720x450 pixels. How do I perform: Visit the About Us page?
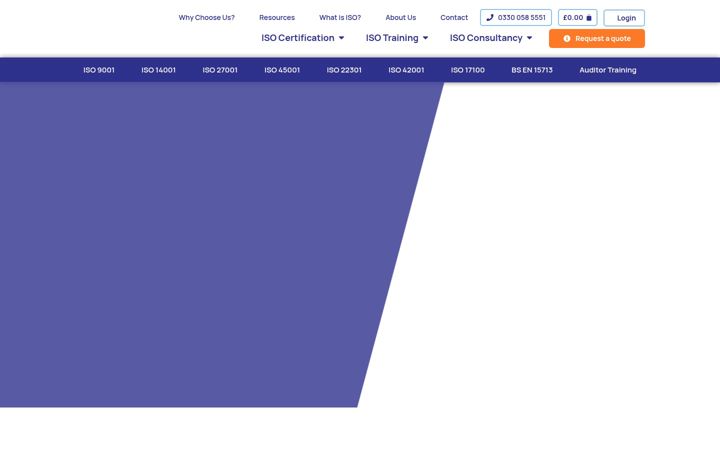(400, 17)
